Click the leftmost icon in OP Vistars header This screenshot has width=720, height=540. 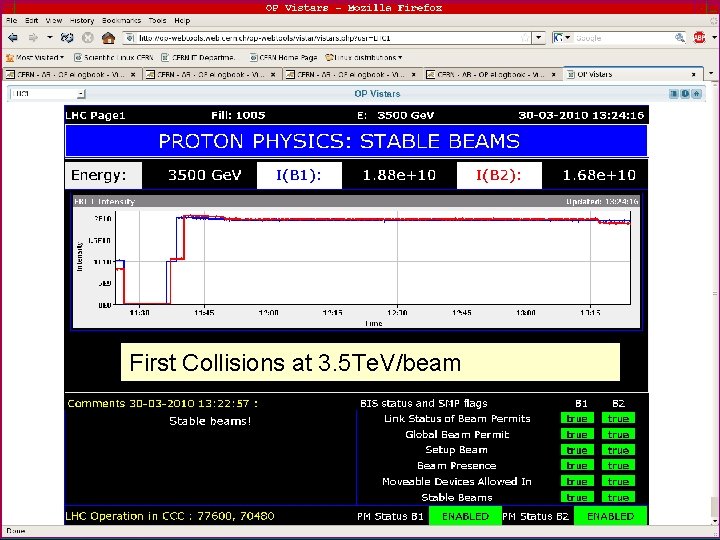(674, 94)
